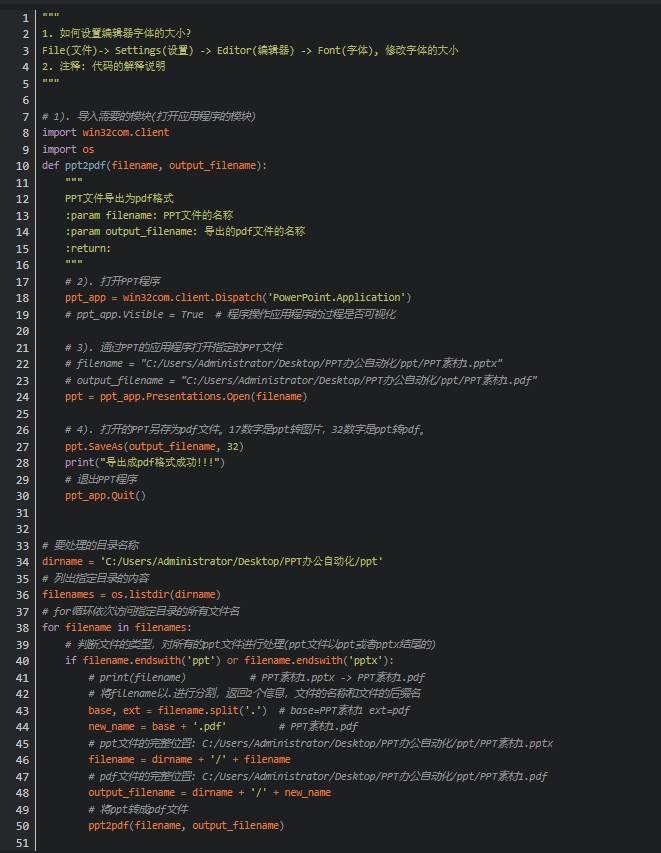This screenshot has height=853, width=661.
Task: Place cursor on 'import os' line
Action: 68,149
